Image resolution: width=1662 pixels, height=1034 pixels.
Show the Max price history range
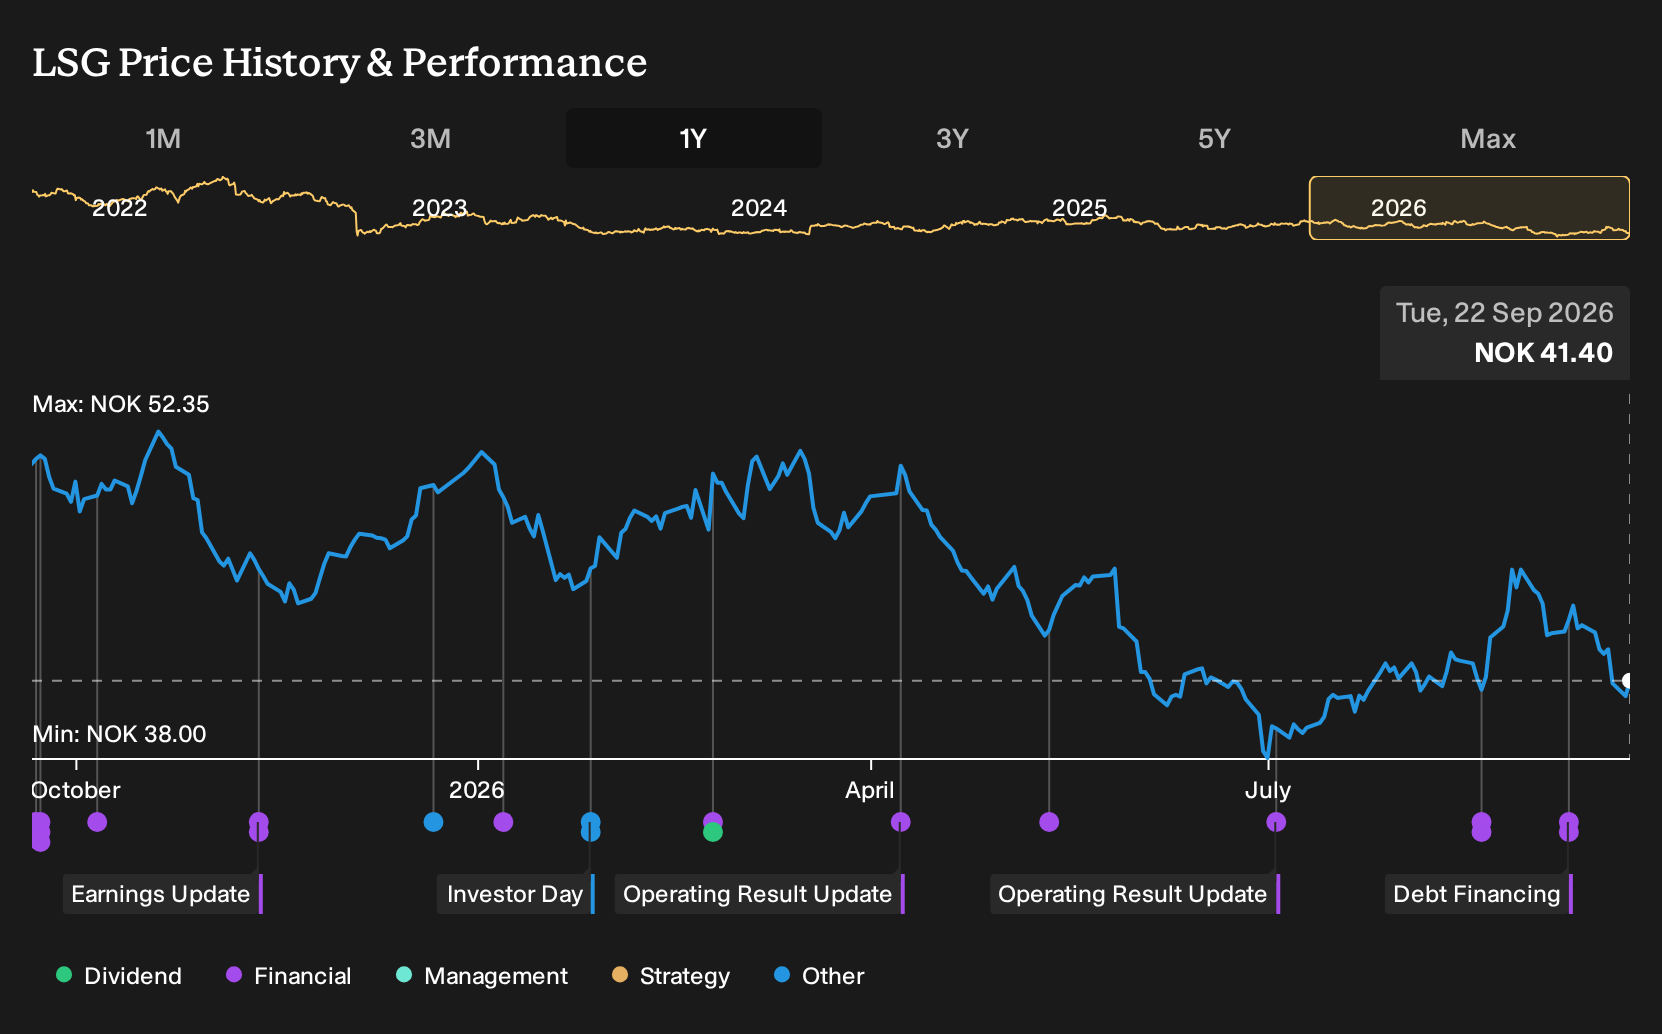pyautogui.click(x=1488, y=138)
